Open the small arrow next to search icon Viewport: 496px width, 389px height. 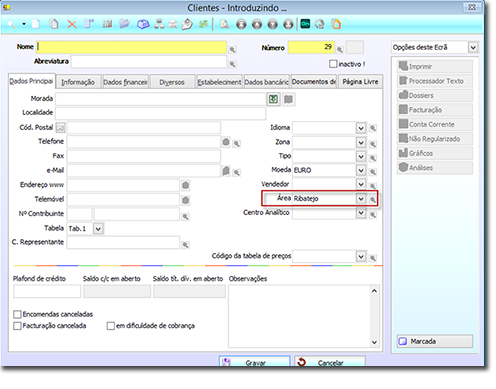coord(24,24)
